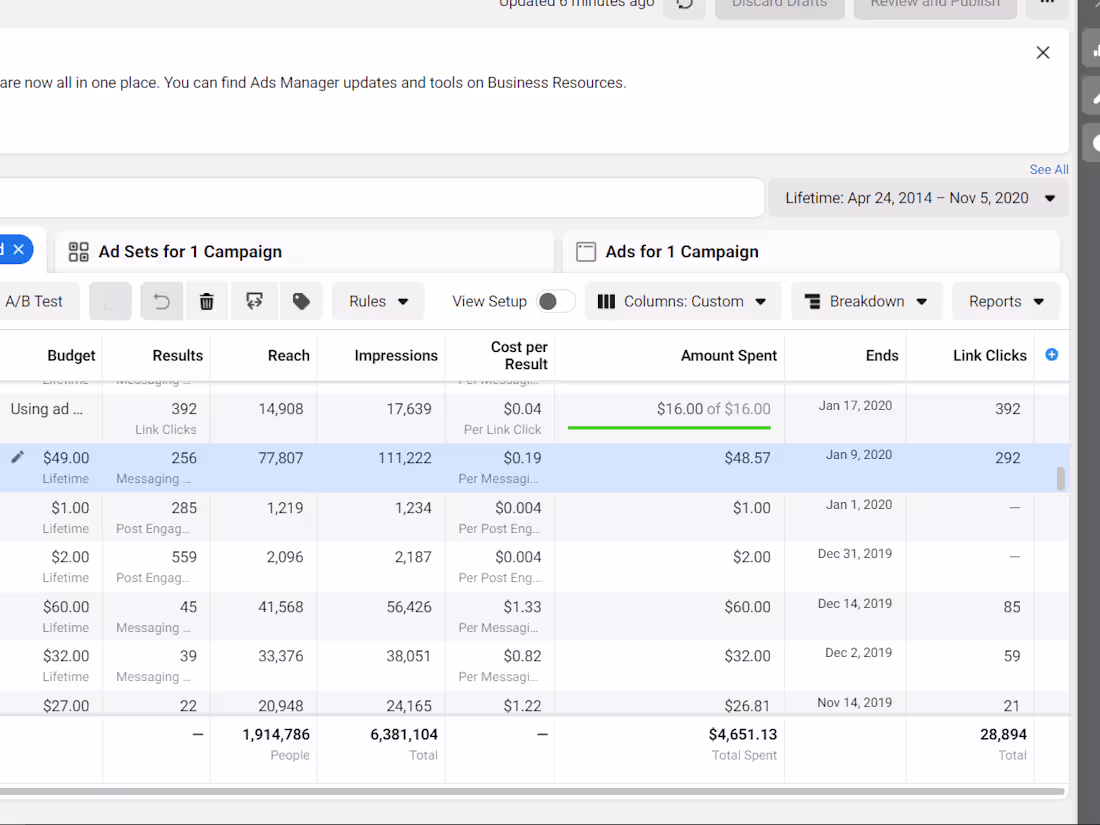
Task: Open the Breakdown dropdown menu
Action: pos(866,301)
